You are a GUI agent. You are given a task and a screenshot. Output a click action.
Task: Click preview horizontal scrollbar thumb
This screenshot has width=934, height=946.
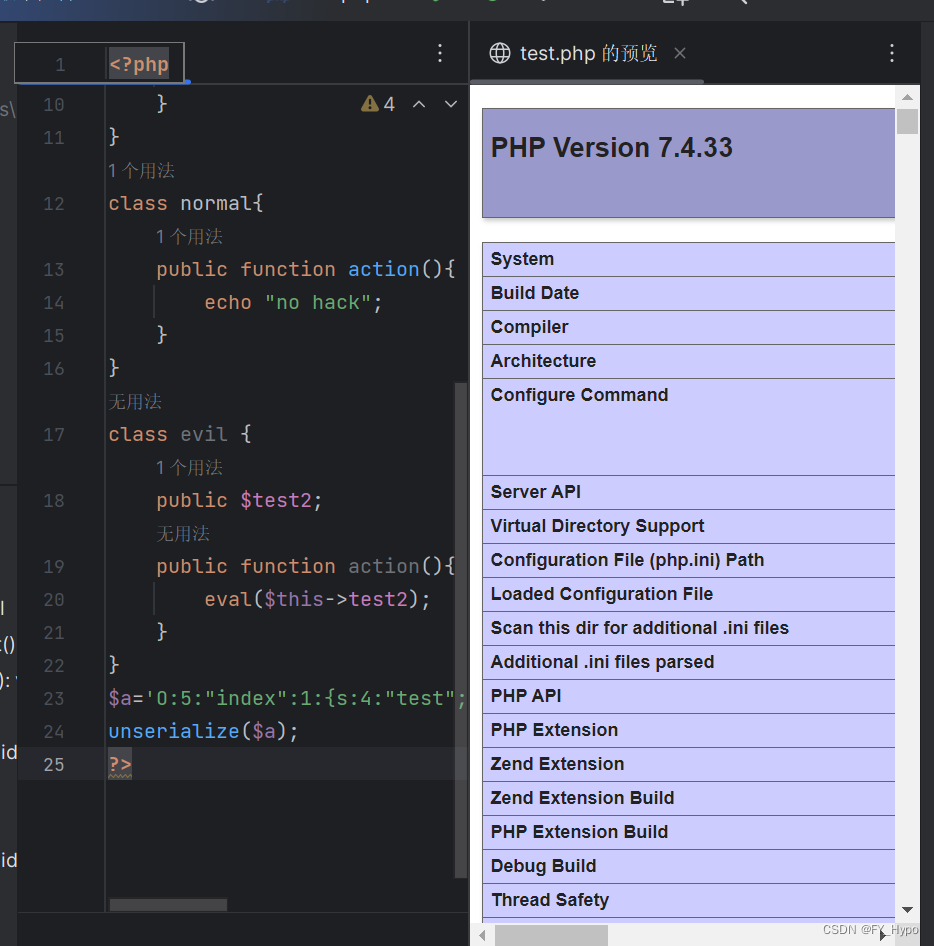tap(551, 936)
